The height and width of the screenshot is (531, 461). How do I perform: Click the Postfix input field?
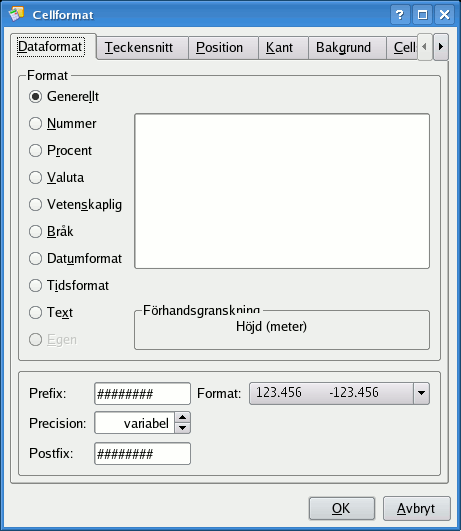click(142, 453)
